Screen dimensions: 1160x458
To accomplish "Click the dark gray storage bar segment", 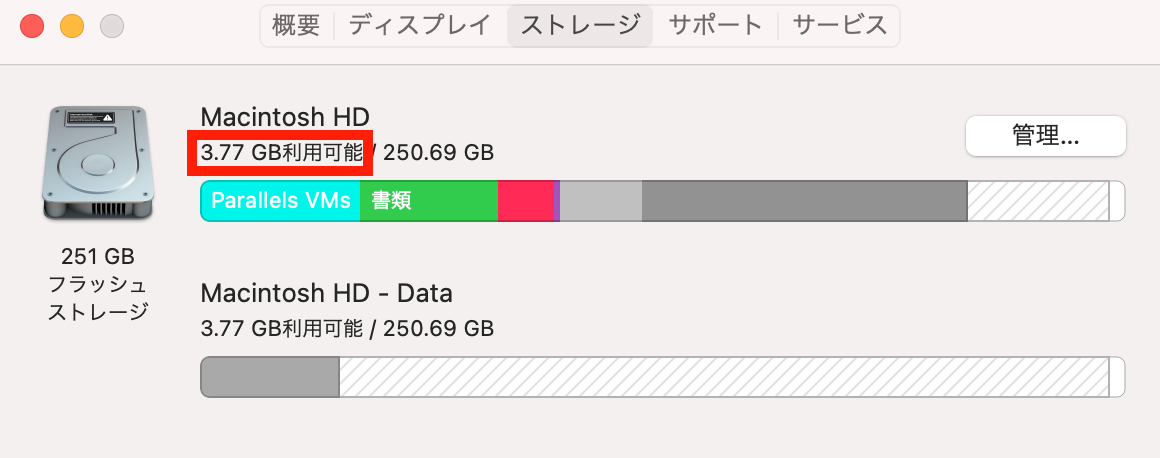I will click(x=805, y=201).
